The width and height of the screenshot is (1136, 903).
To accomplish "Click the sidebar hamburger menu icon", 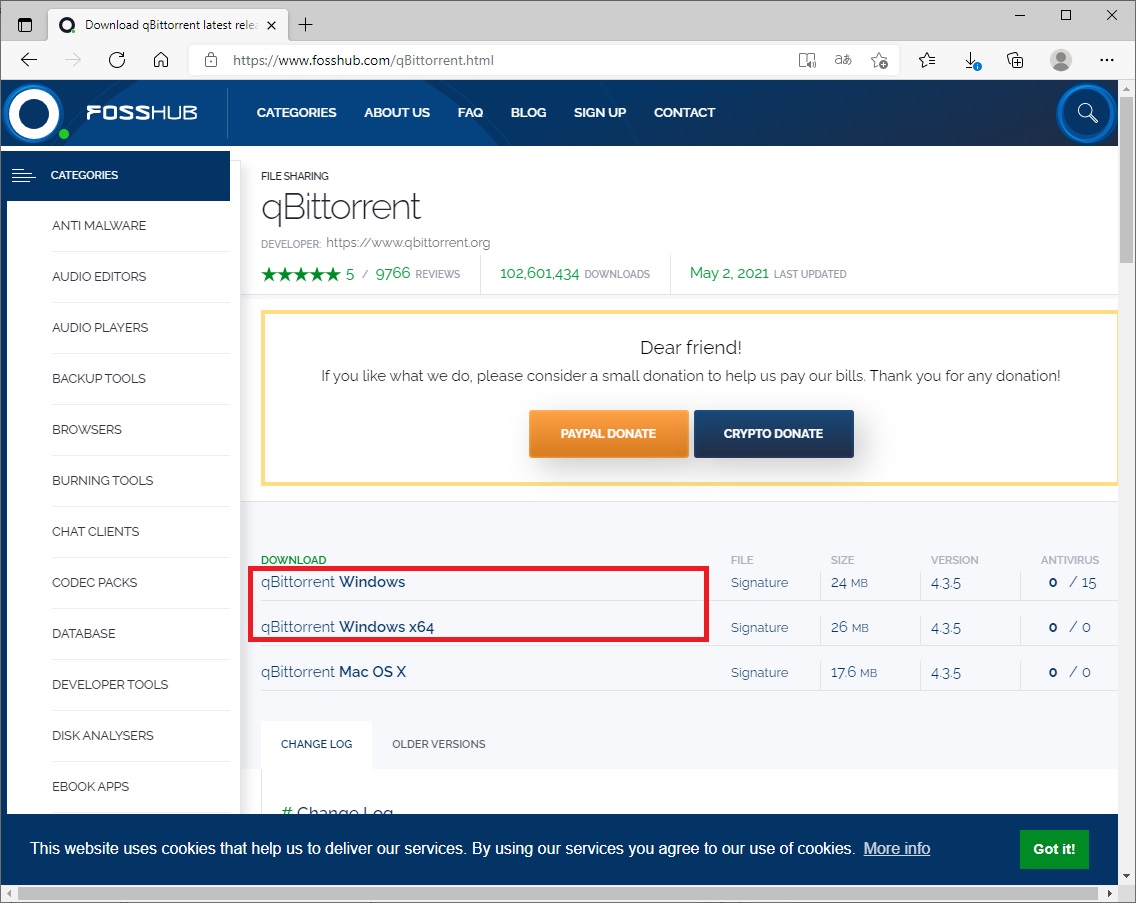I will [23, 175].
